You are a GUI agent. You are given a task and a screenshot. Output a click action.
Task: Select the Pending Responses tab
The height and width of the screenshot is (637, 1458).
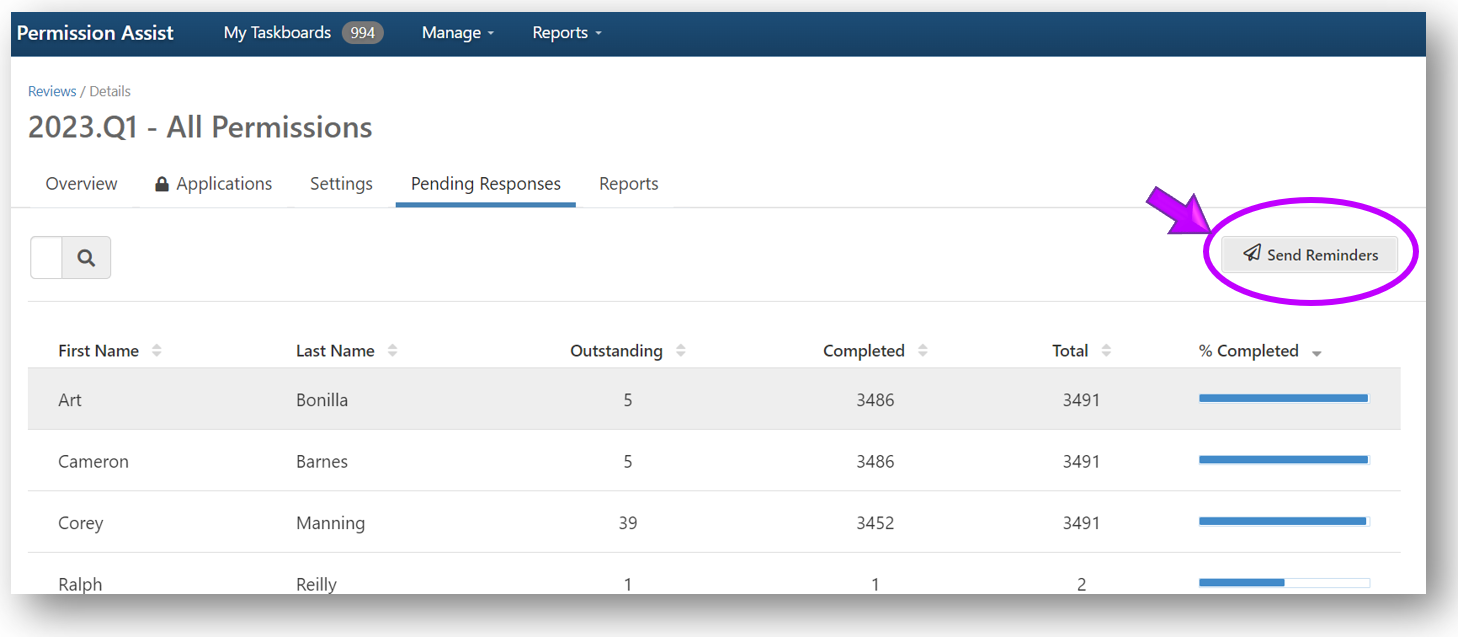(x=485, y=184)
